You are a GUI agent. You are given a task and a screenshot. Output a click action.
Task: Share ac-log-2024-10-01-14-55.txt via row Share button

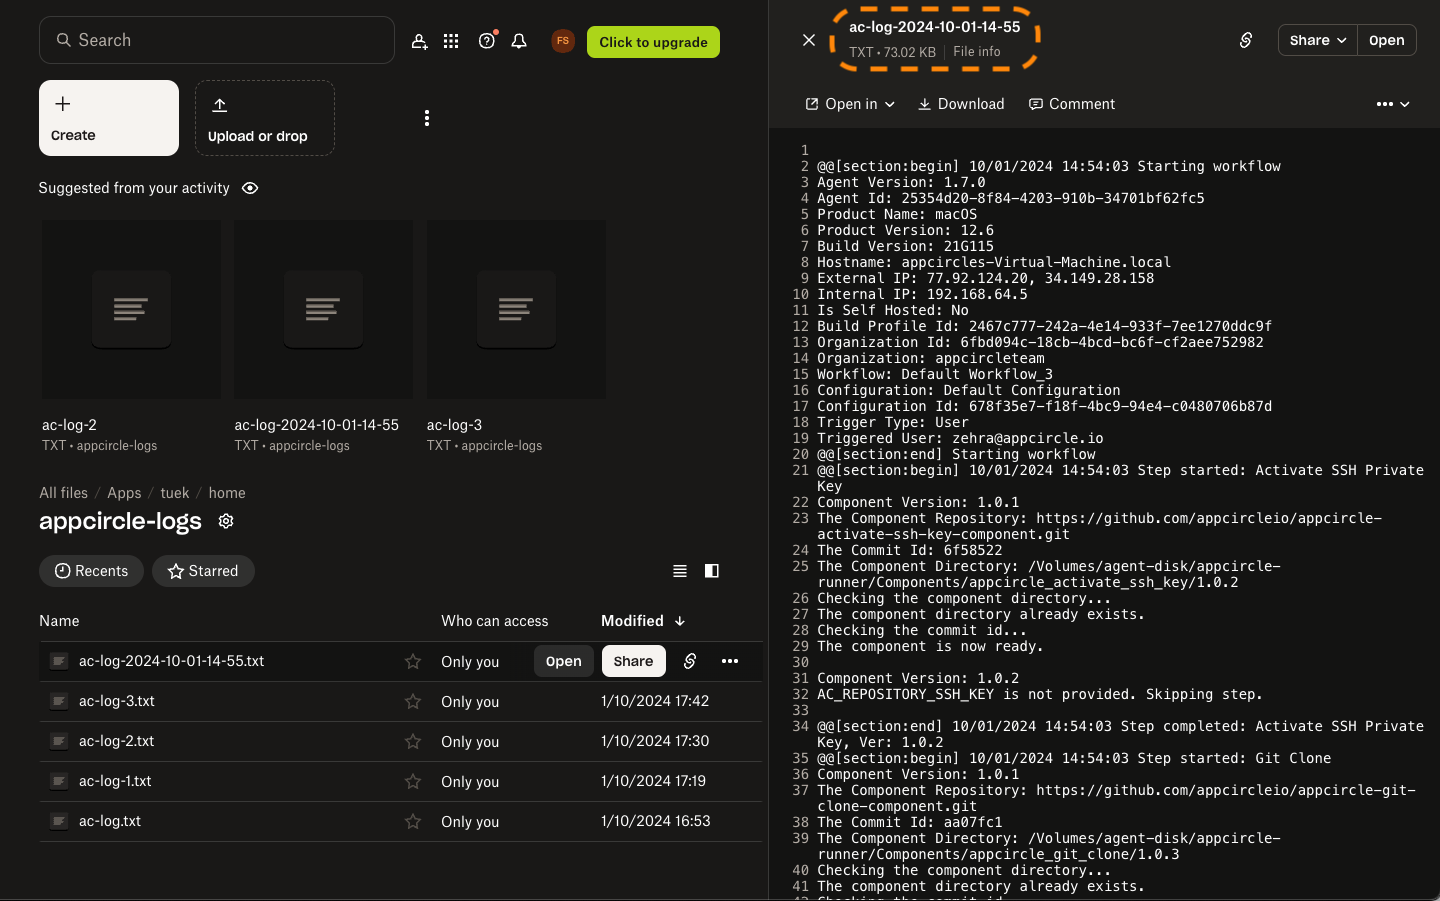(633, 661)
